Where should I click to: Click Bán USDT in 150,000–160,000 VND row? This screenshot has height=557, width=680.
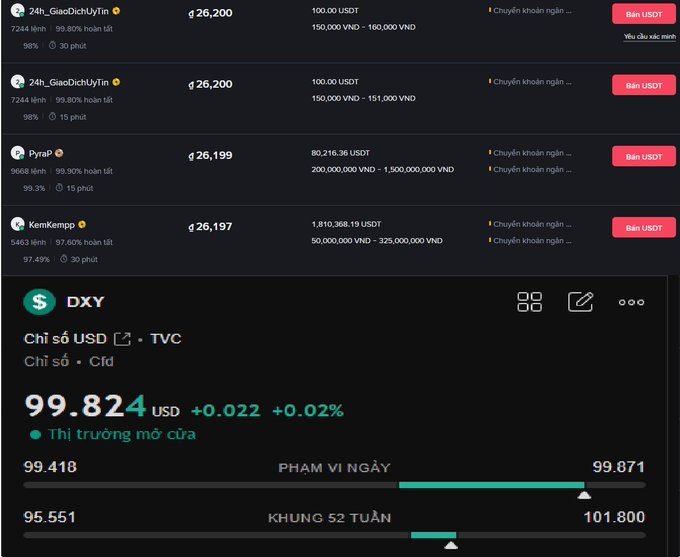(644, 14)
